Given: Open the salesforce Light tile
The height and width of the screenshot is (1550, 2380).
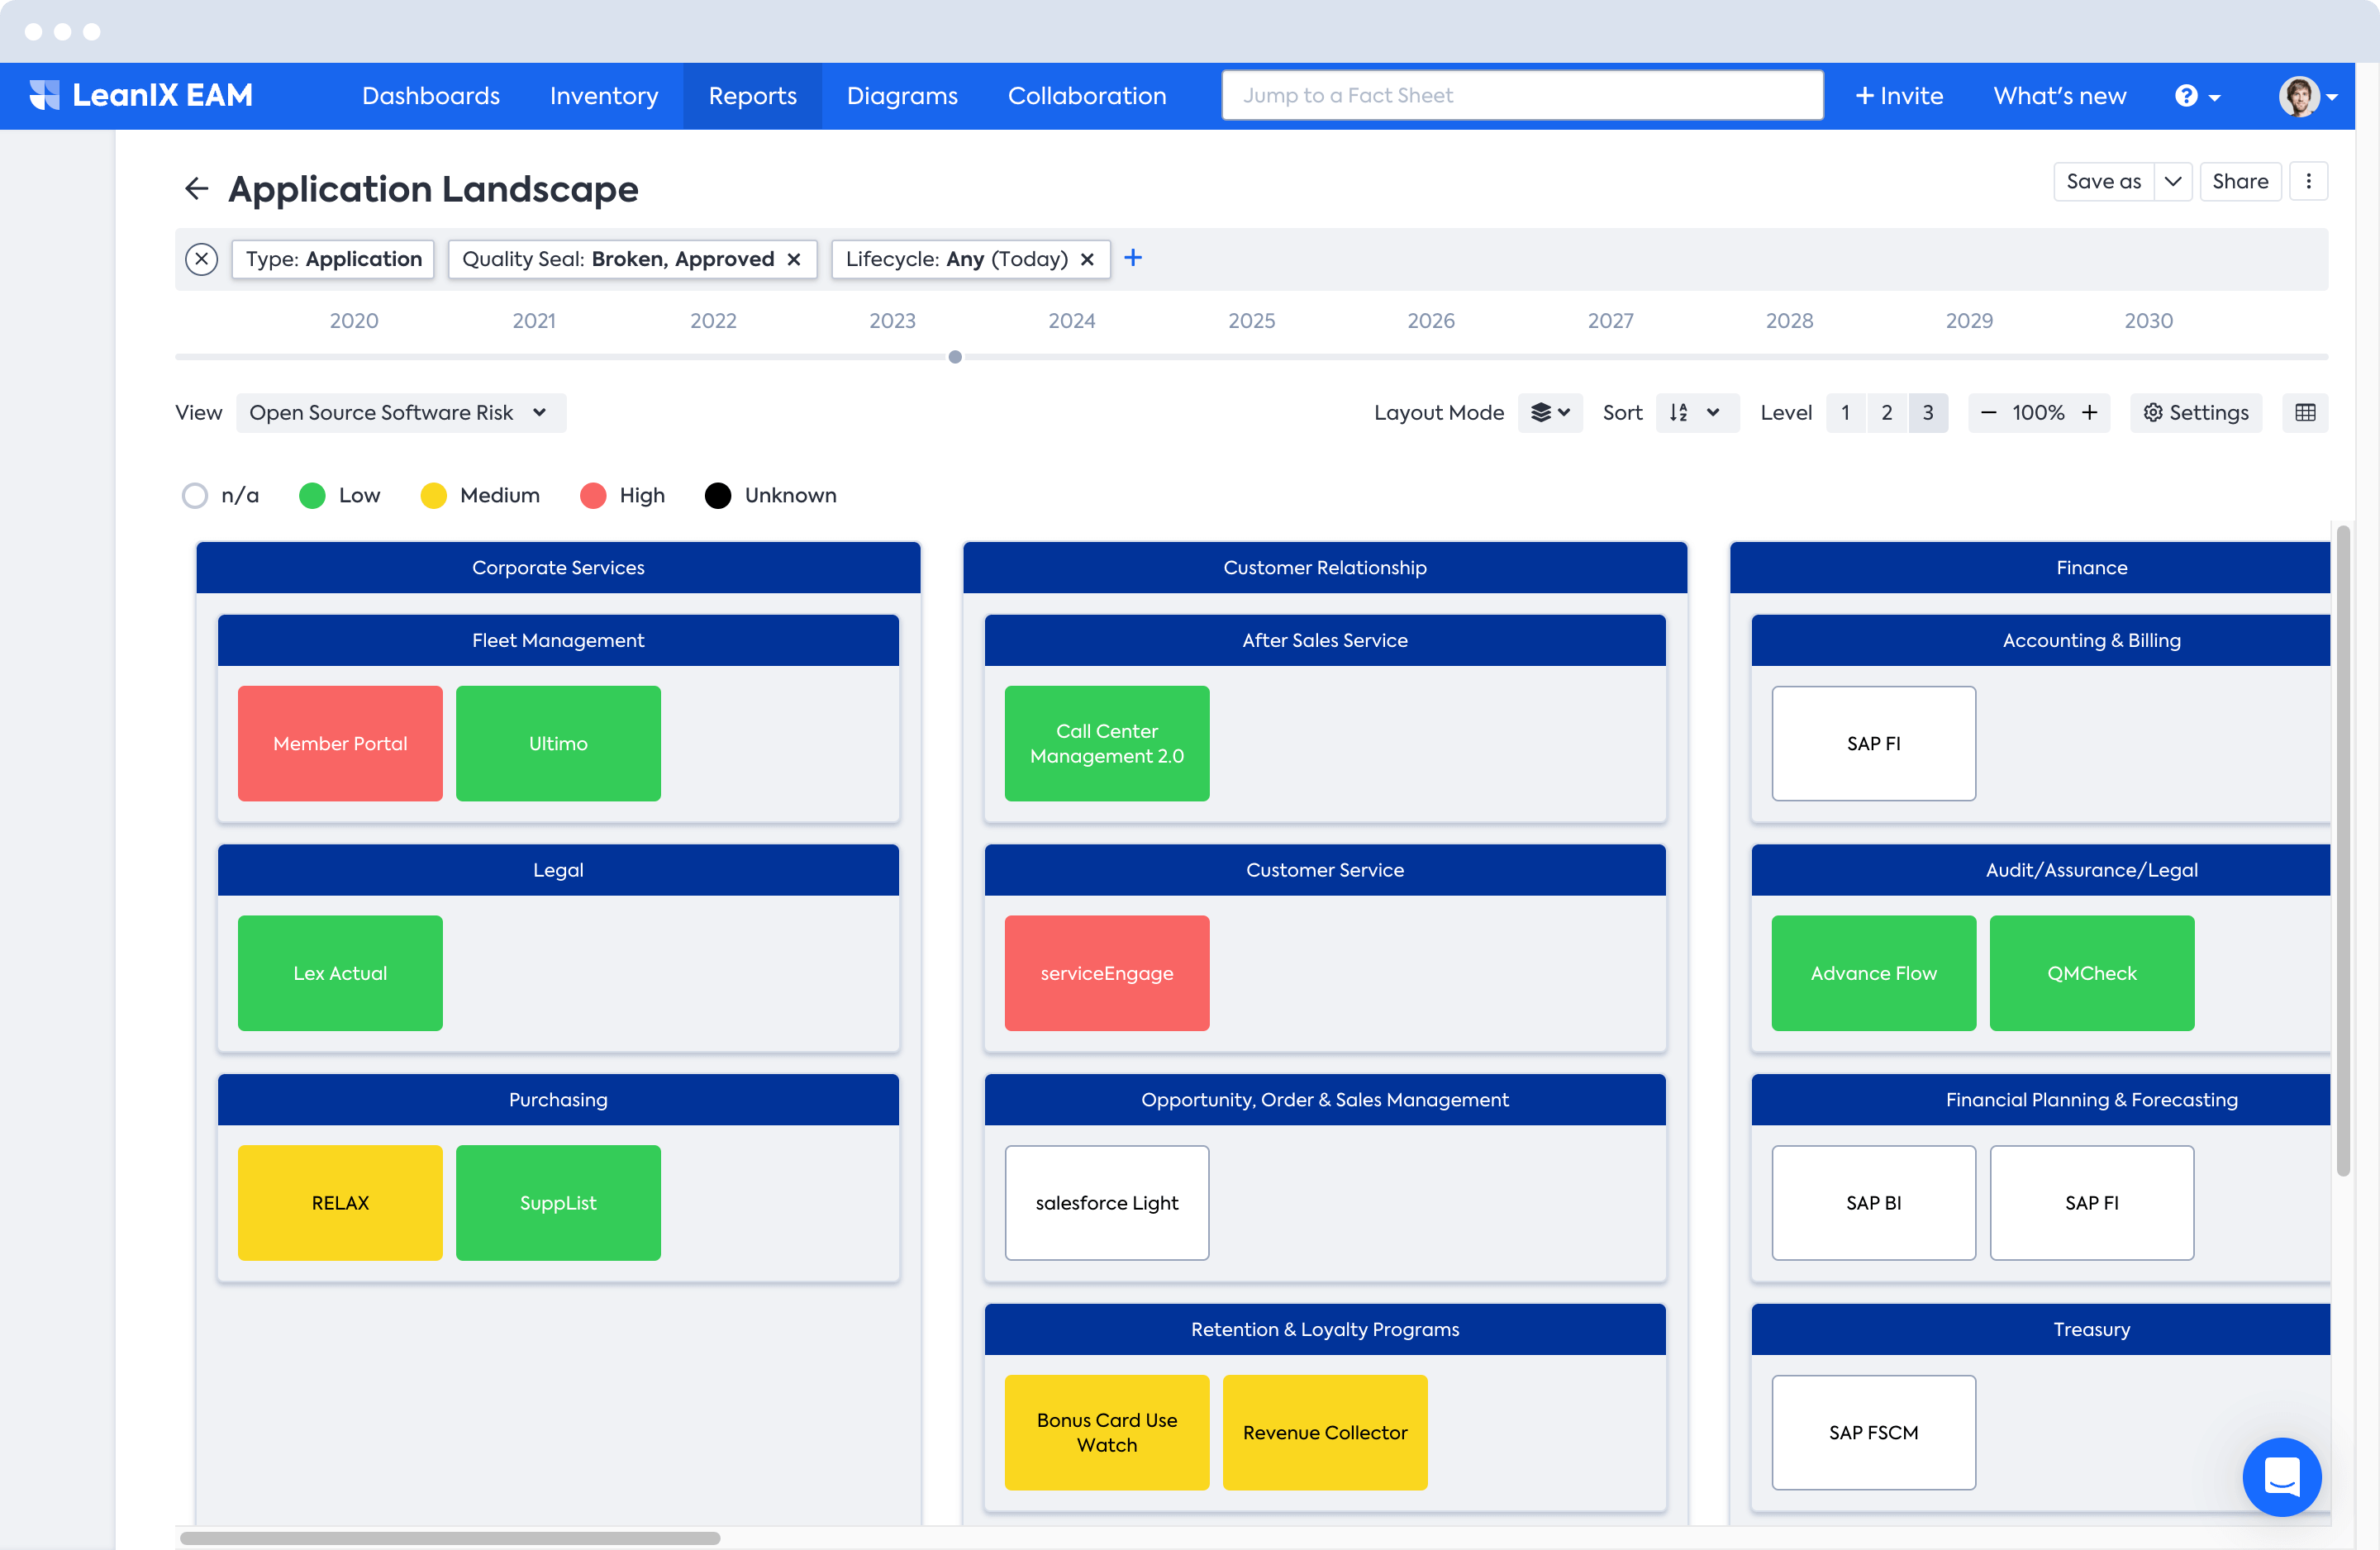Looking at the screenshot, I should 1107,1203.
